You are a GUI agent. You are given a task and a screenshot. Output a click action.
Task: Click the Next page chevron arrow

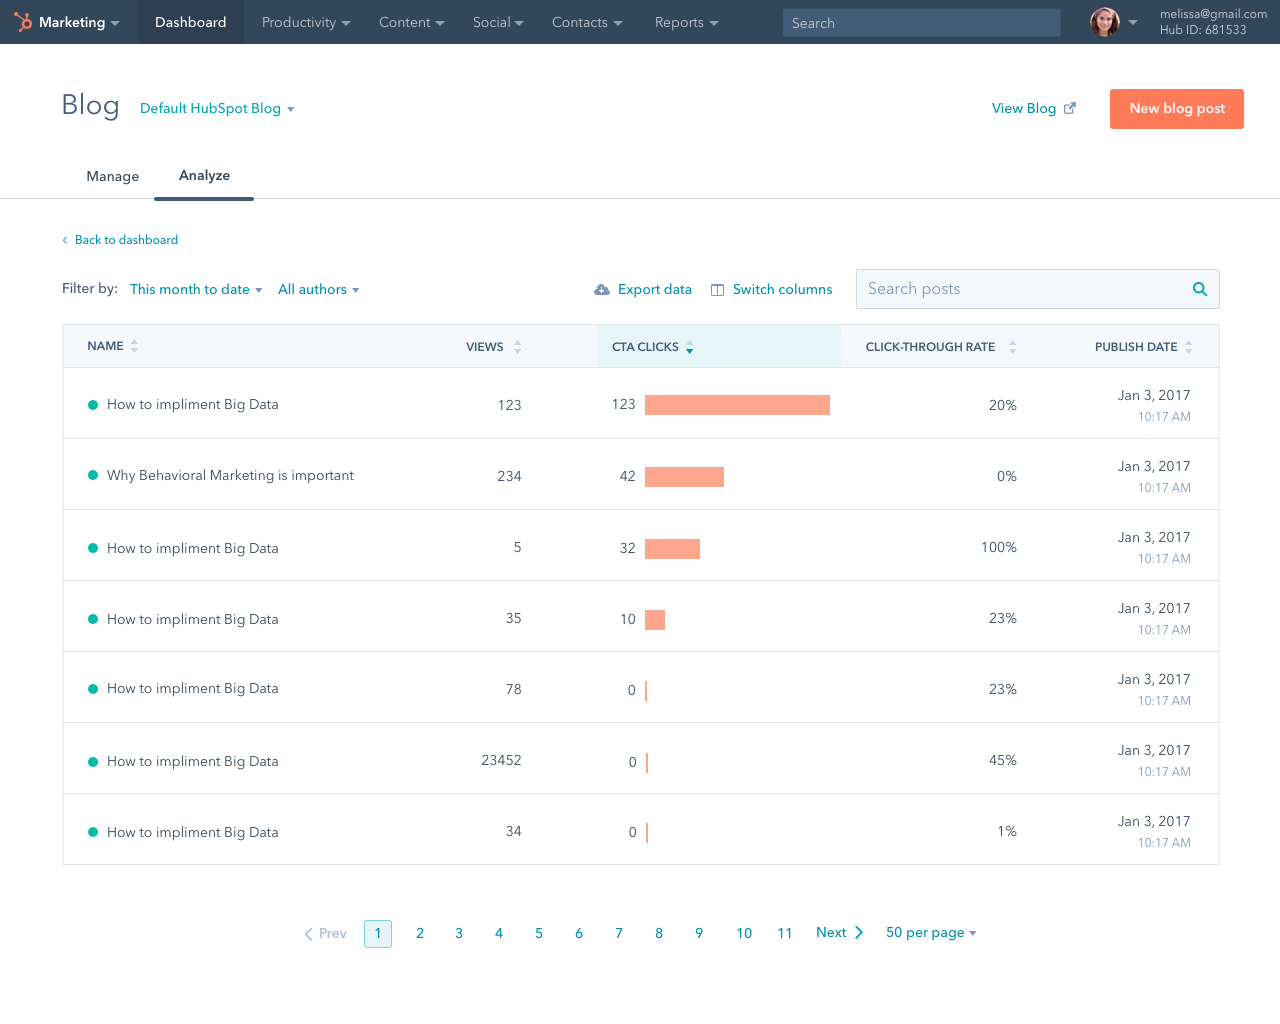(858, 933)
